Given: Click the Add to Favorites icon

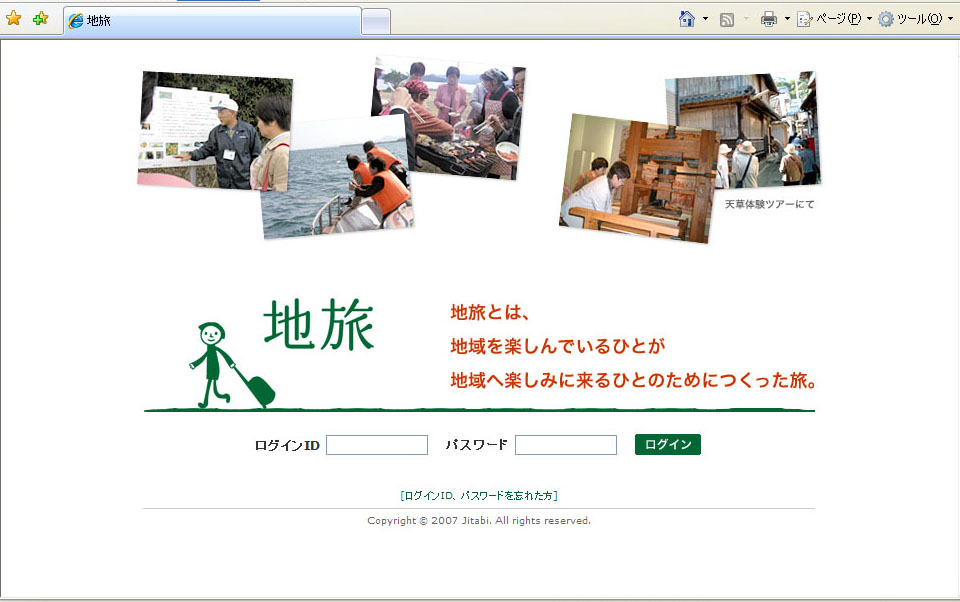Looking at the screenshot, I should click(40, 18).
